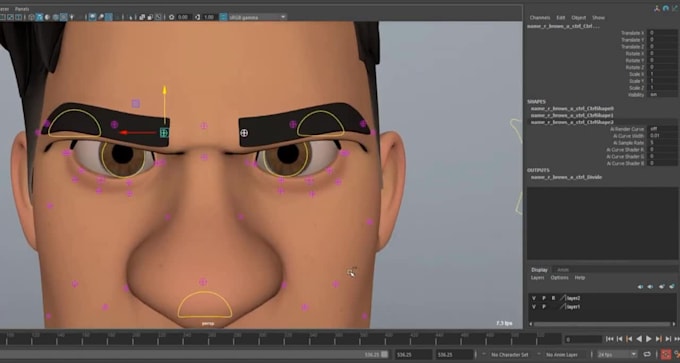Click the exposure reset icon in panel toolbar

[x=172, y=17]
